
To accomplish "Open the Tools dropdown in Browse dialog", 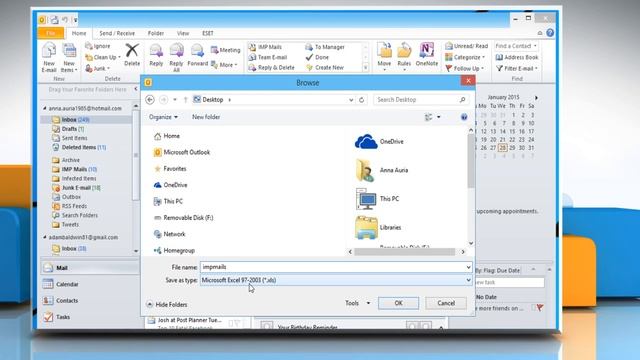I will [358, 303].
